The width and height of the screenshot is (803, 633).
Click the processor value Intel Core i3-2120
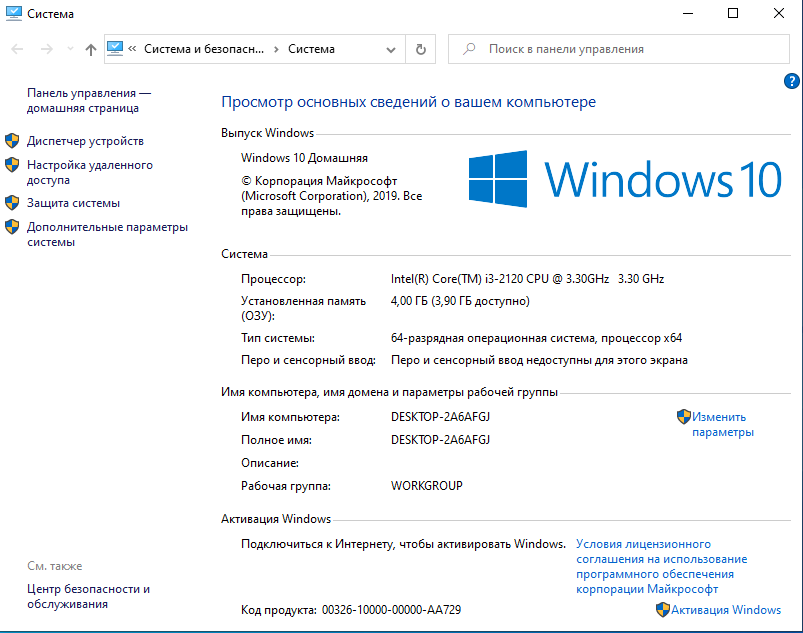point(527,279)
